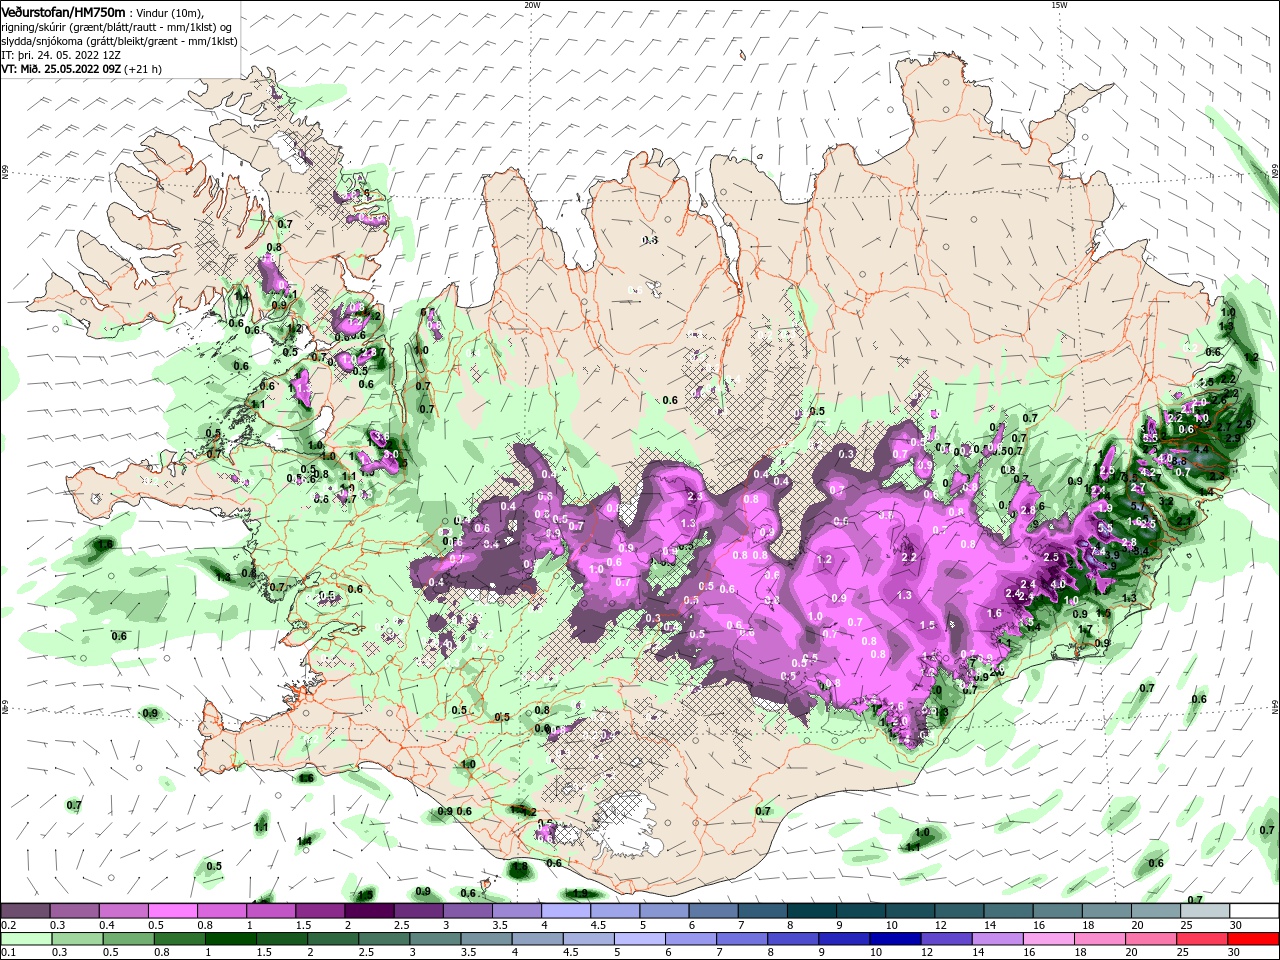Click the 'rigning/skúrir' legend description line
The width and height of the screenshot is (1280, 960).
[x=118, y=27]
